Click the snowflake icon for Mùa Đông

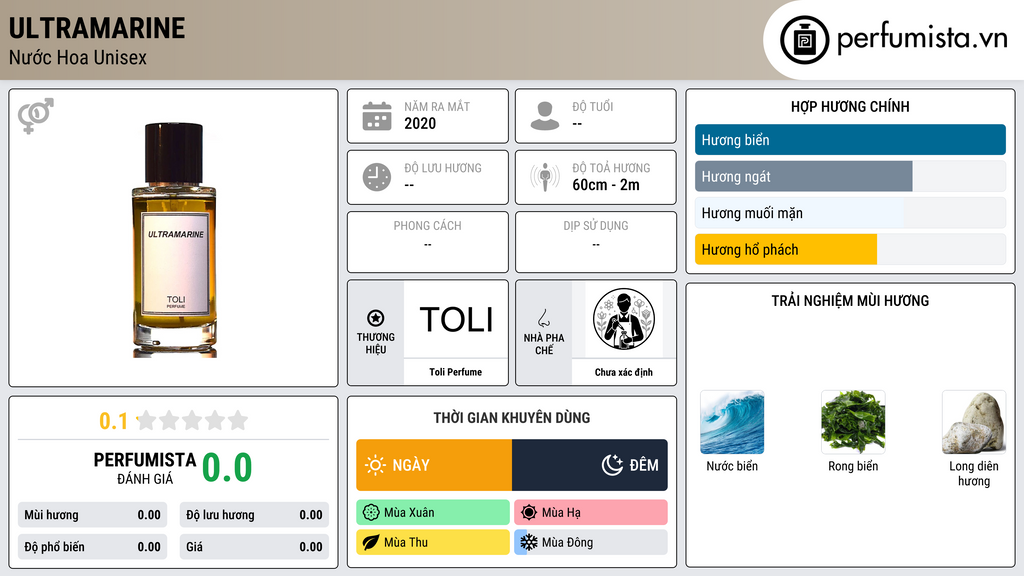tap(529, 542)
